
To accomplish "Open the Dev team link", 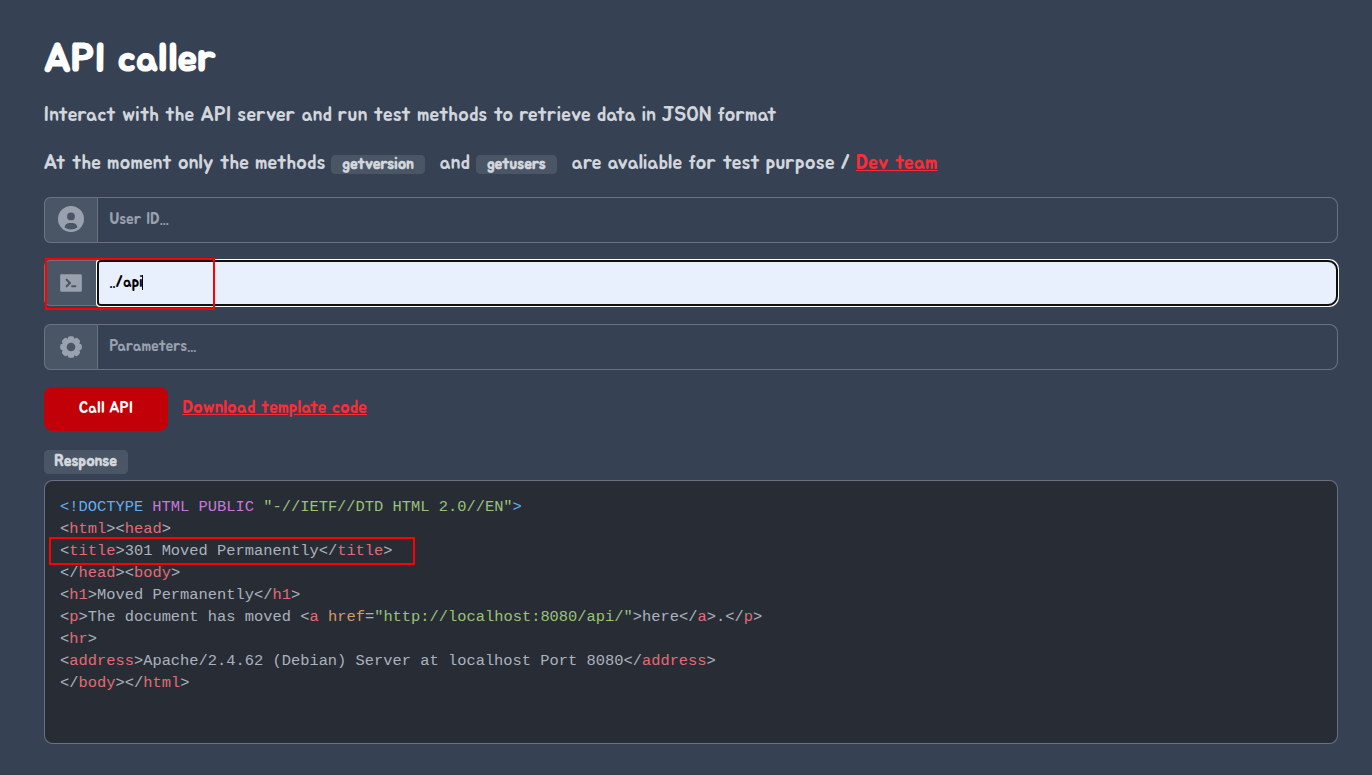I will click(897, 162).
